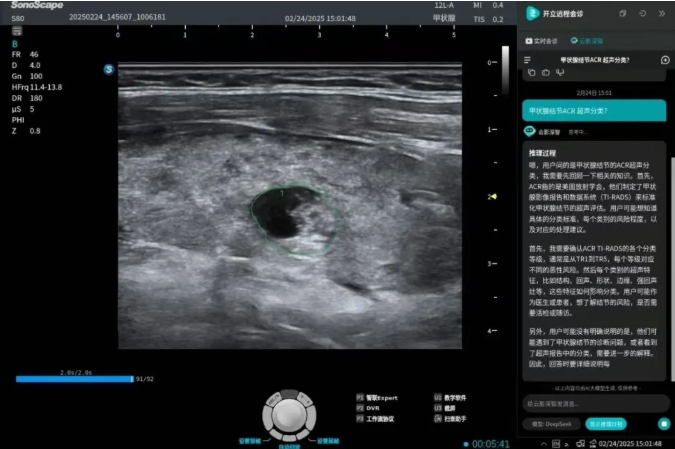The width and height of the screenshot is (675, 449).
Task: Open the network tray icon
Action: (x=580, y=443)
